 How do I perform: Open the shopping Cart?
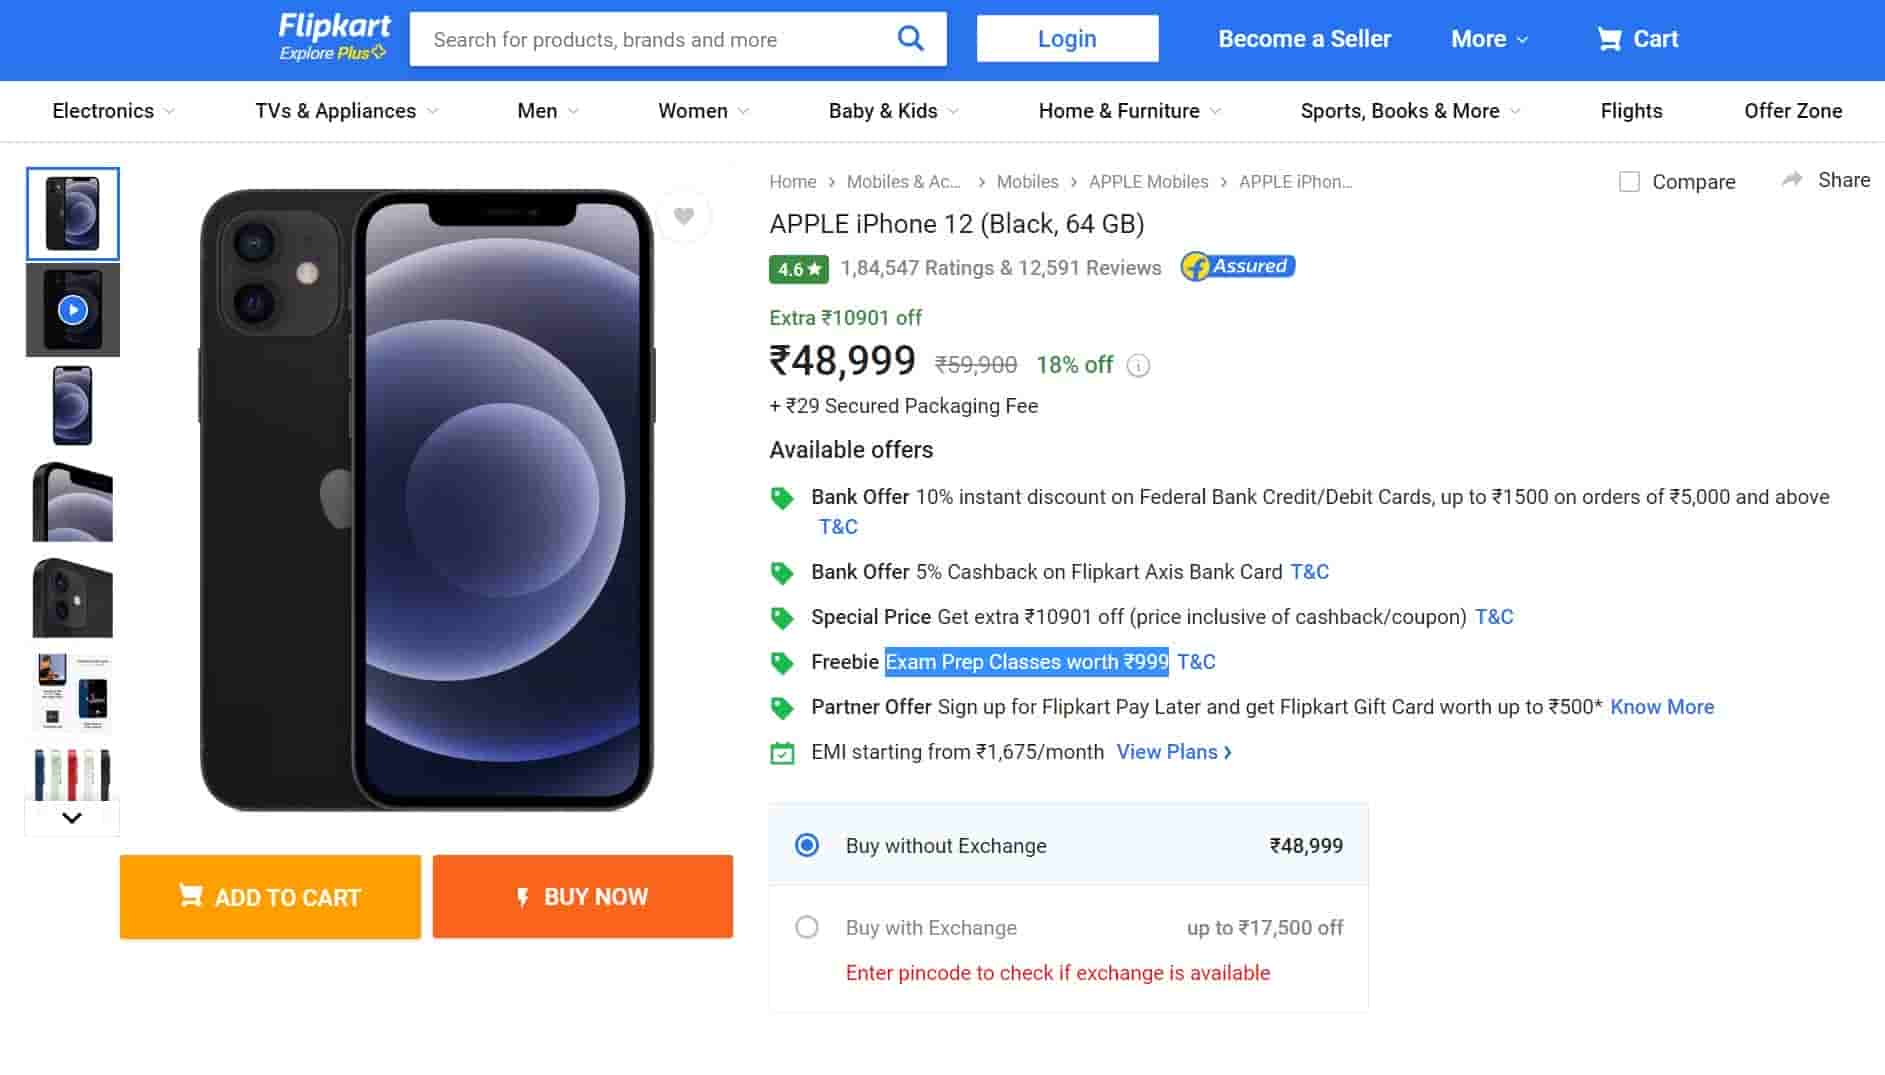[x=1637, y=39]
